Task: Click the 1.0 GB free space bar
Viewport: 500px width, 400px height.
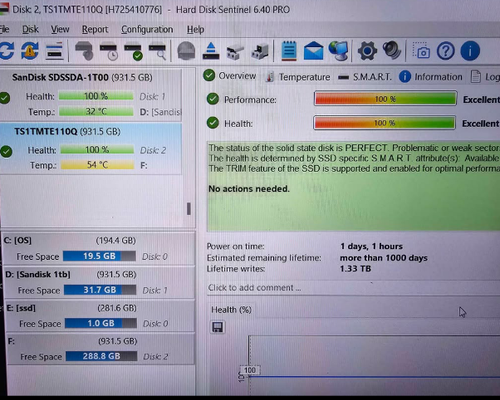Action: (101, 323)
